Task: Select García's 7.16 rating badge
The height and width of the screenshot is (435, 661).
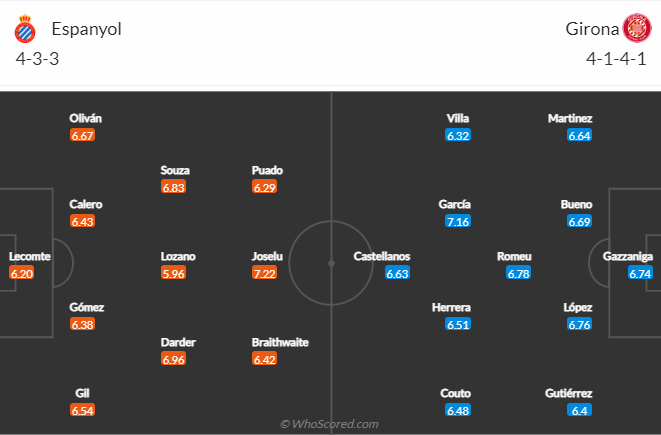Action: (458, 221)
